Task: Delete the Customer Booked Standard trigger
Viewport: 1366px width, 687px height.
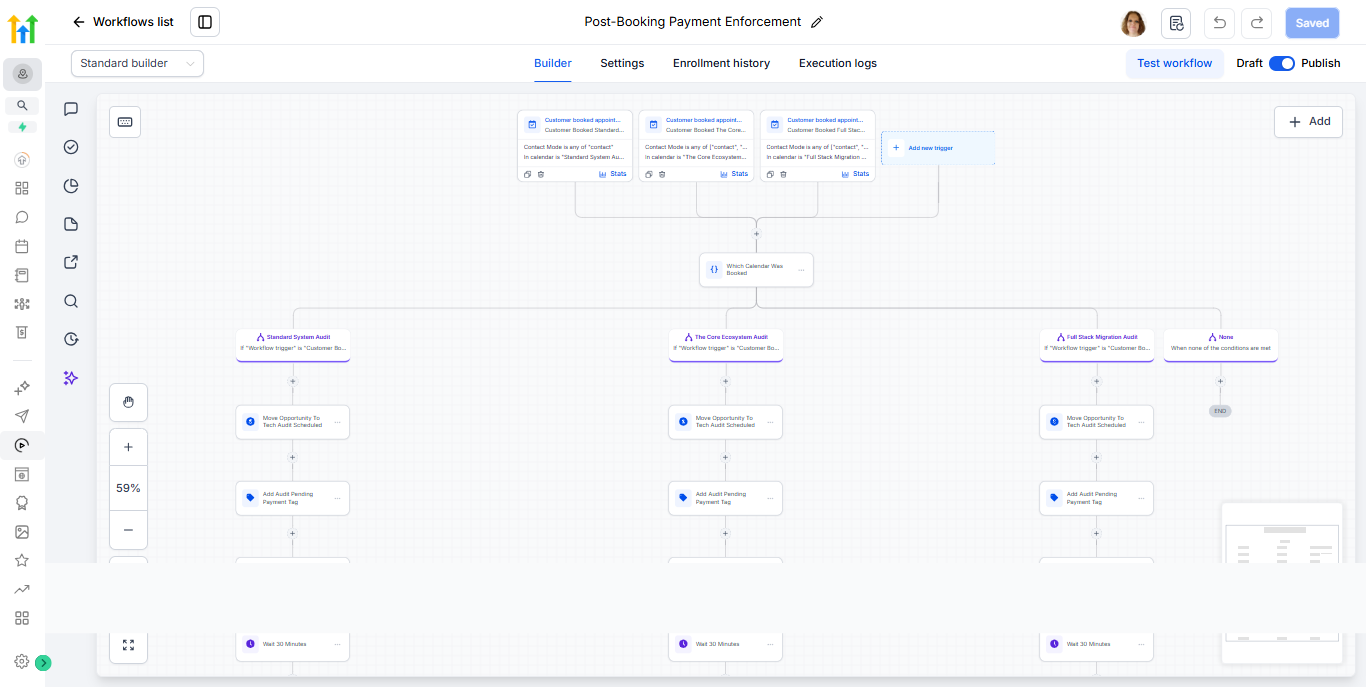Action: (541, 174)
